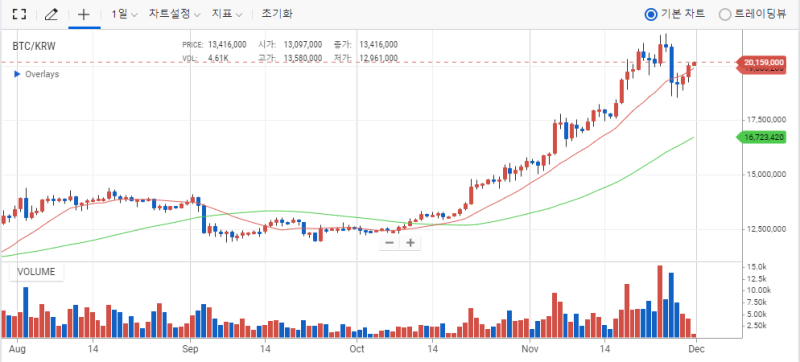The height and width of the screenshot is (362, 800).
Task: Open the 차트설정 dropdown
Action: point(174,14)
